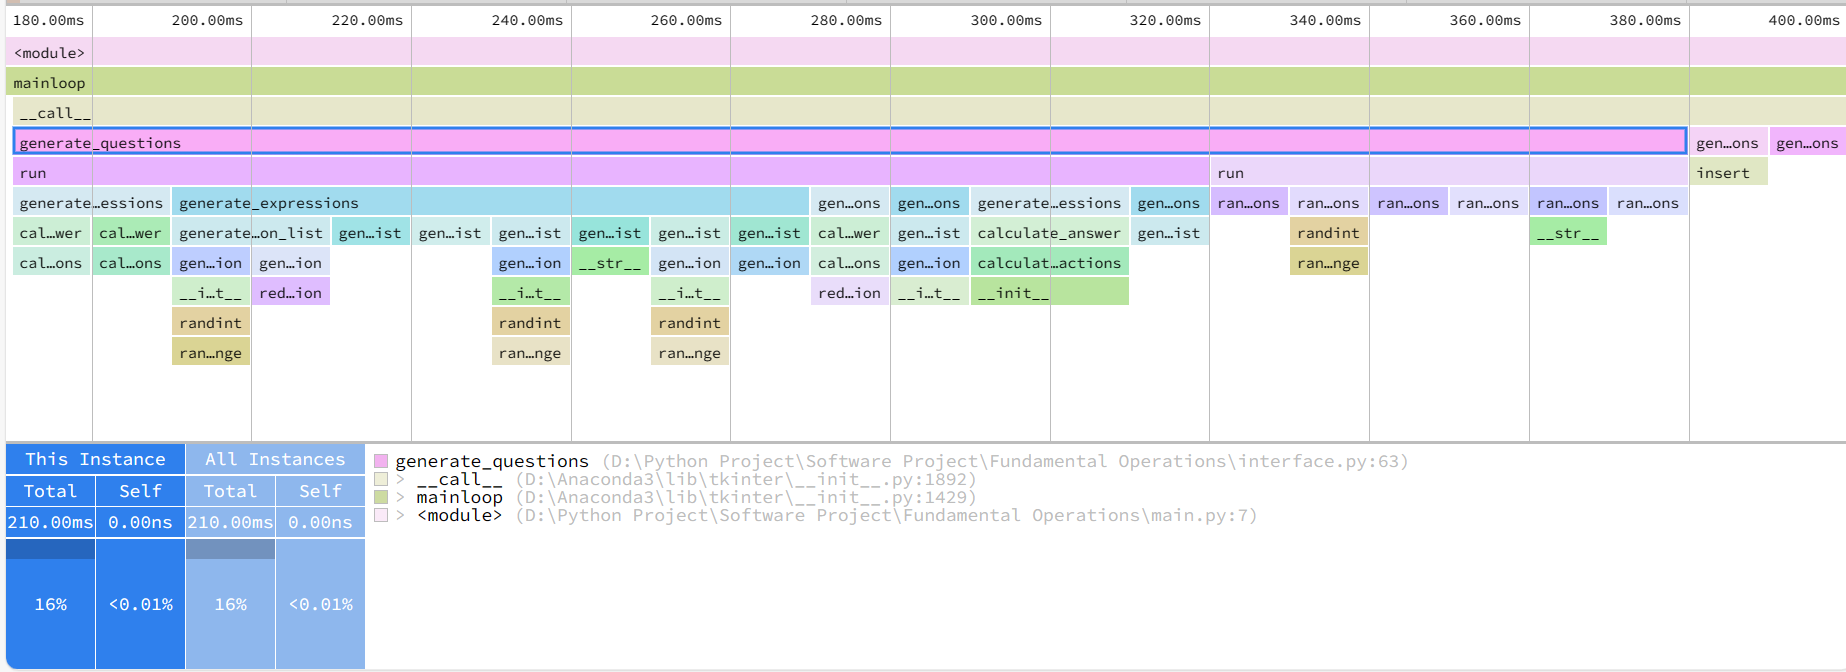Click the <0.01% cell under All Instances
1846x672 pixels.
(320, 604)
